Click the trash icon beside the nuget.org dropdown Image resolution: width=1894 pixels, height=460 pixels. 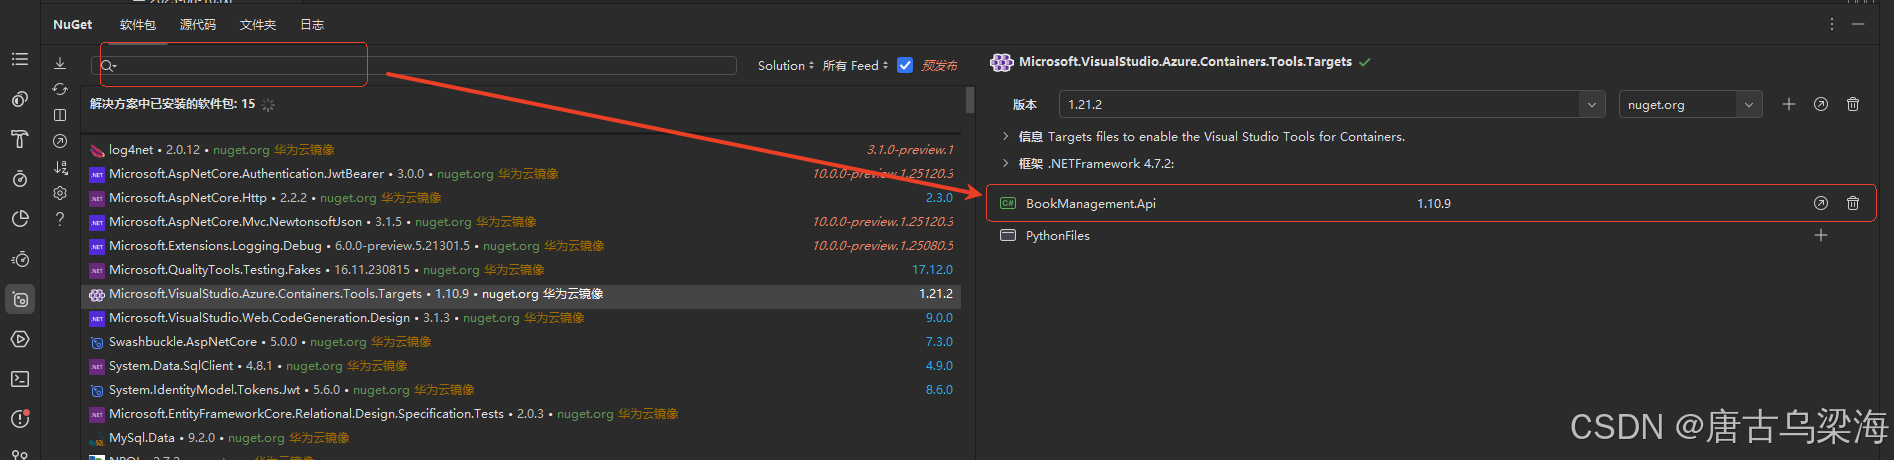[1853, 104]
